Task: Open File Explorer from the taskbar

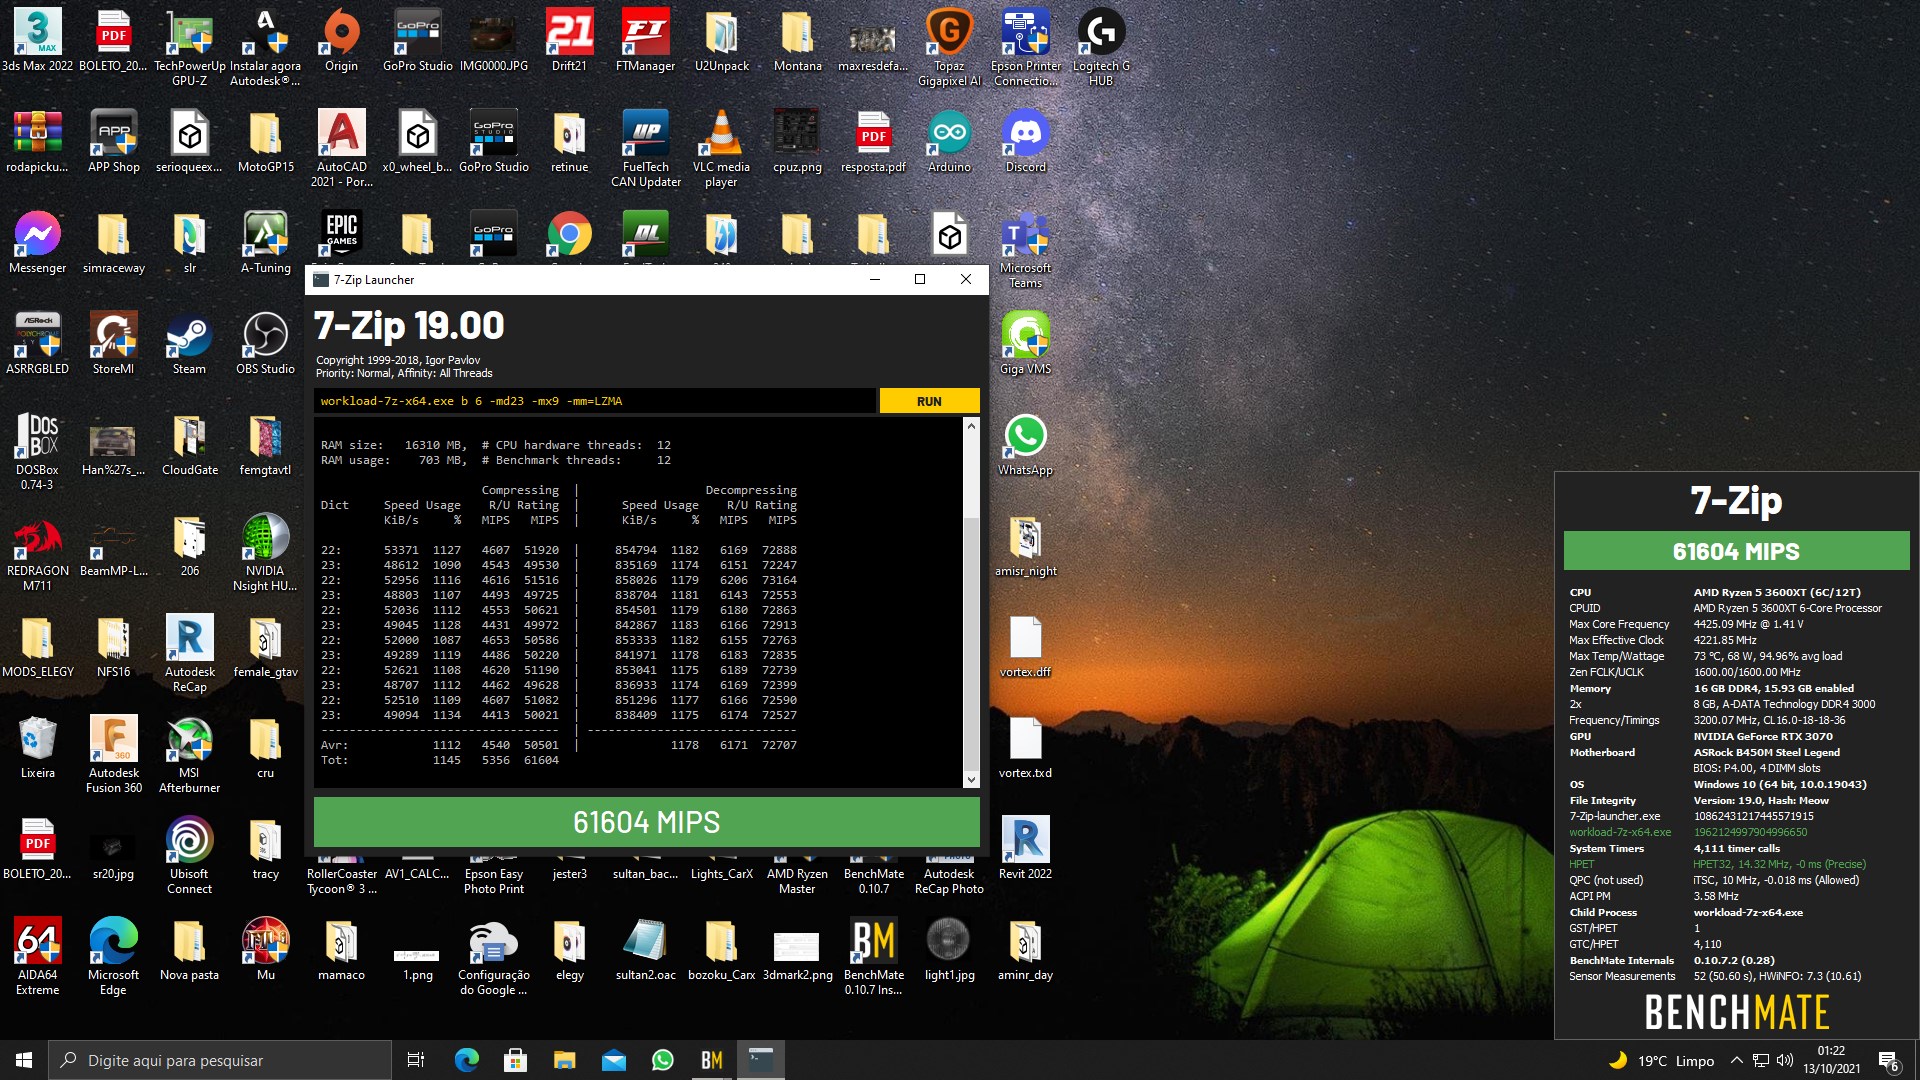Action: click(x=564, y=1060)
